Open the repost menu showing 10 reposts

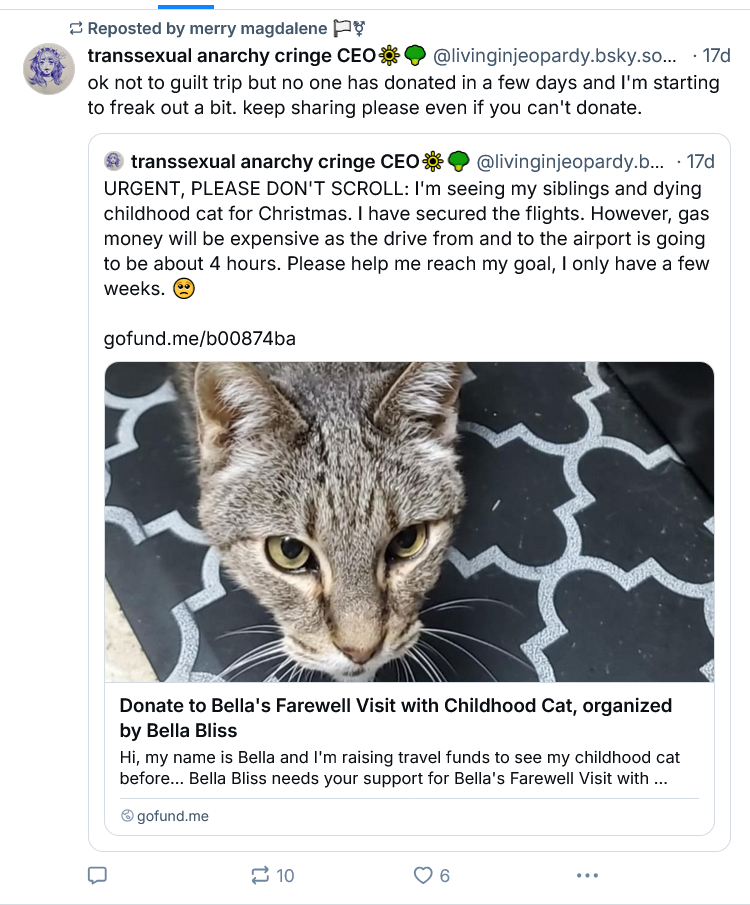click(x=272, y=875)
